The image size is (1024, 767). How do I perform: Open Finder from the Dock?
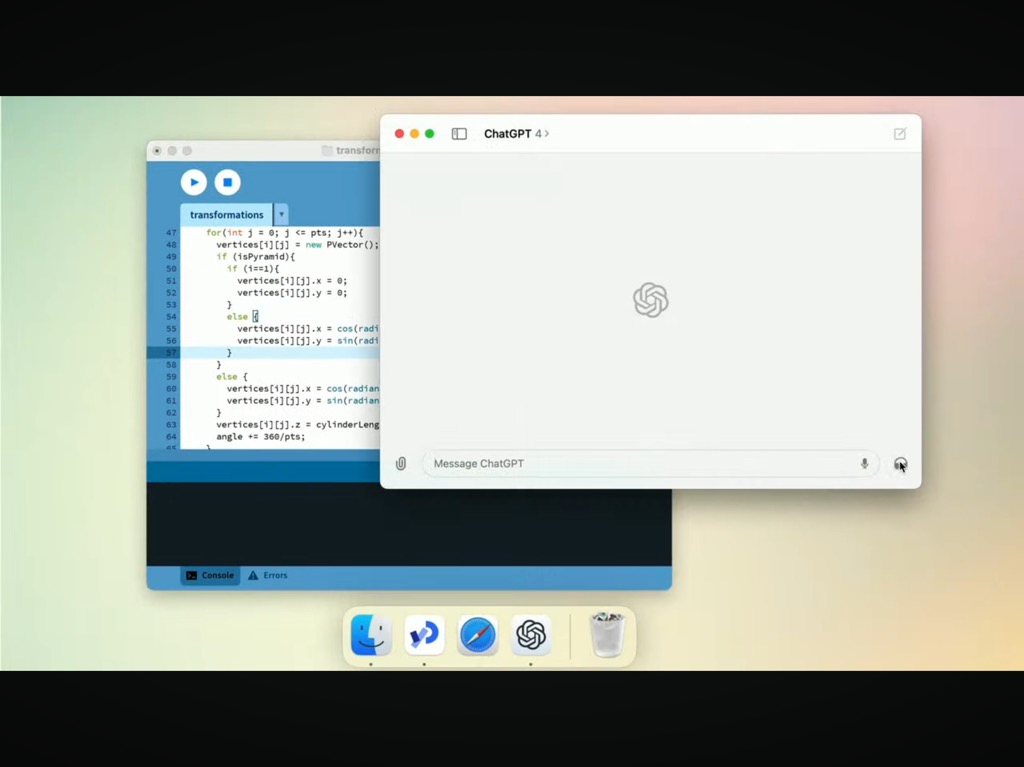(371, 635)
